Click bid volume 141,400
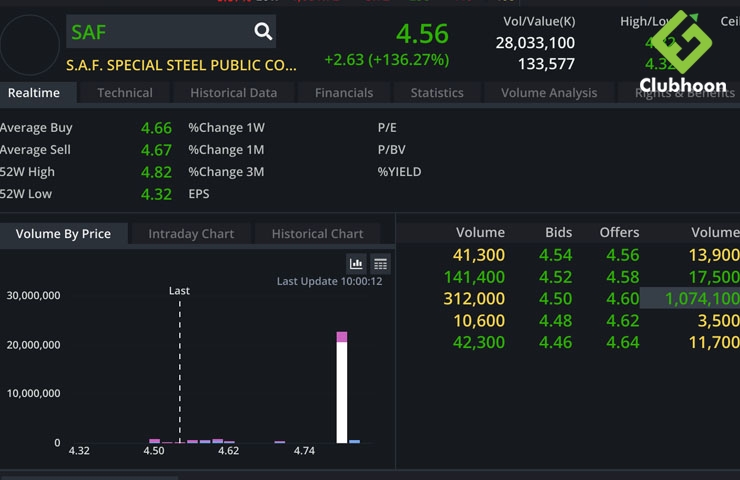740x480 pixels. click(x=474, y=277)
